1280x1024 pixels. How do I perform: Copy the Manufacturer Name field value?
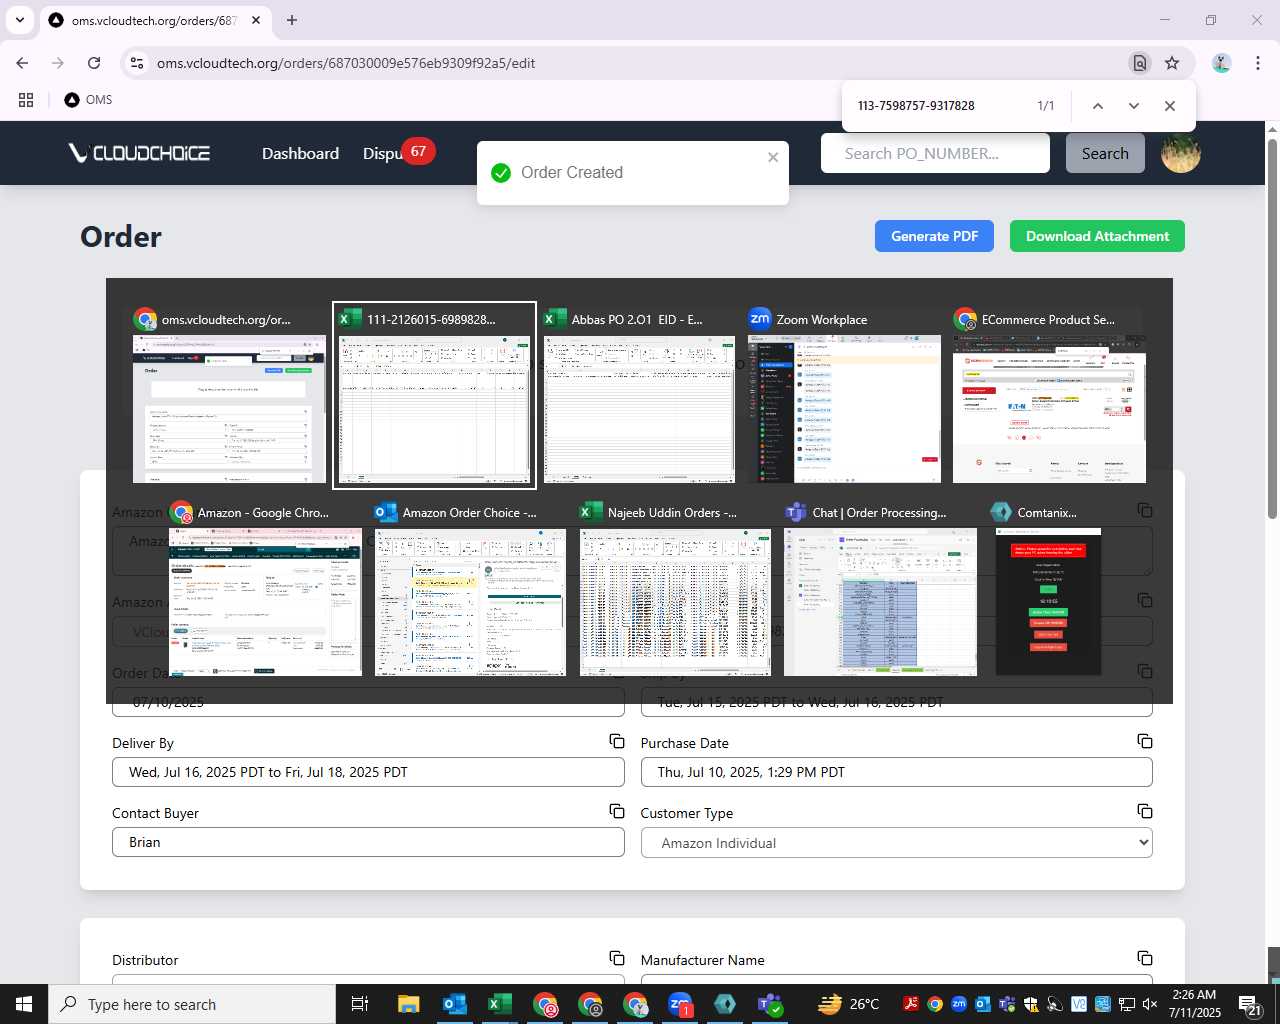[x=1145, y=958]
